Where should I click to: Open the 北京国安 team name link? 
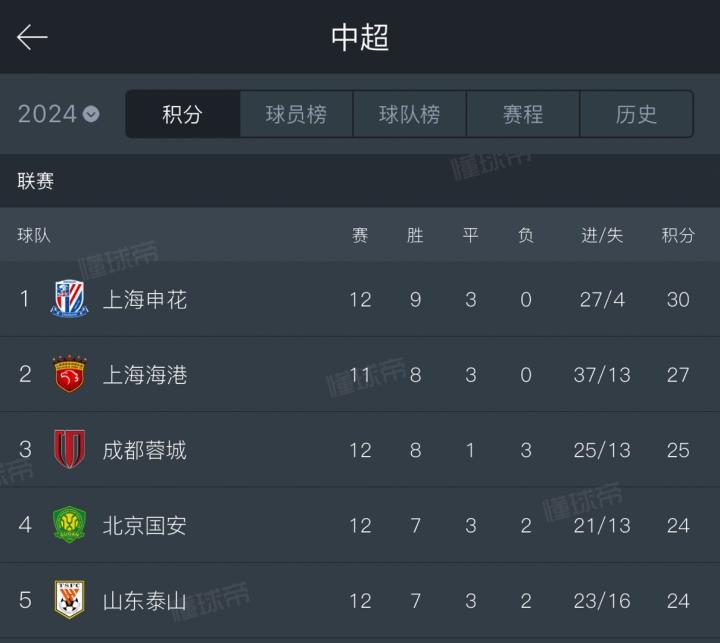145,525
